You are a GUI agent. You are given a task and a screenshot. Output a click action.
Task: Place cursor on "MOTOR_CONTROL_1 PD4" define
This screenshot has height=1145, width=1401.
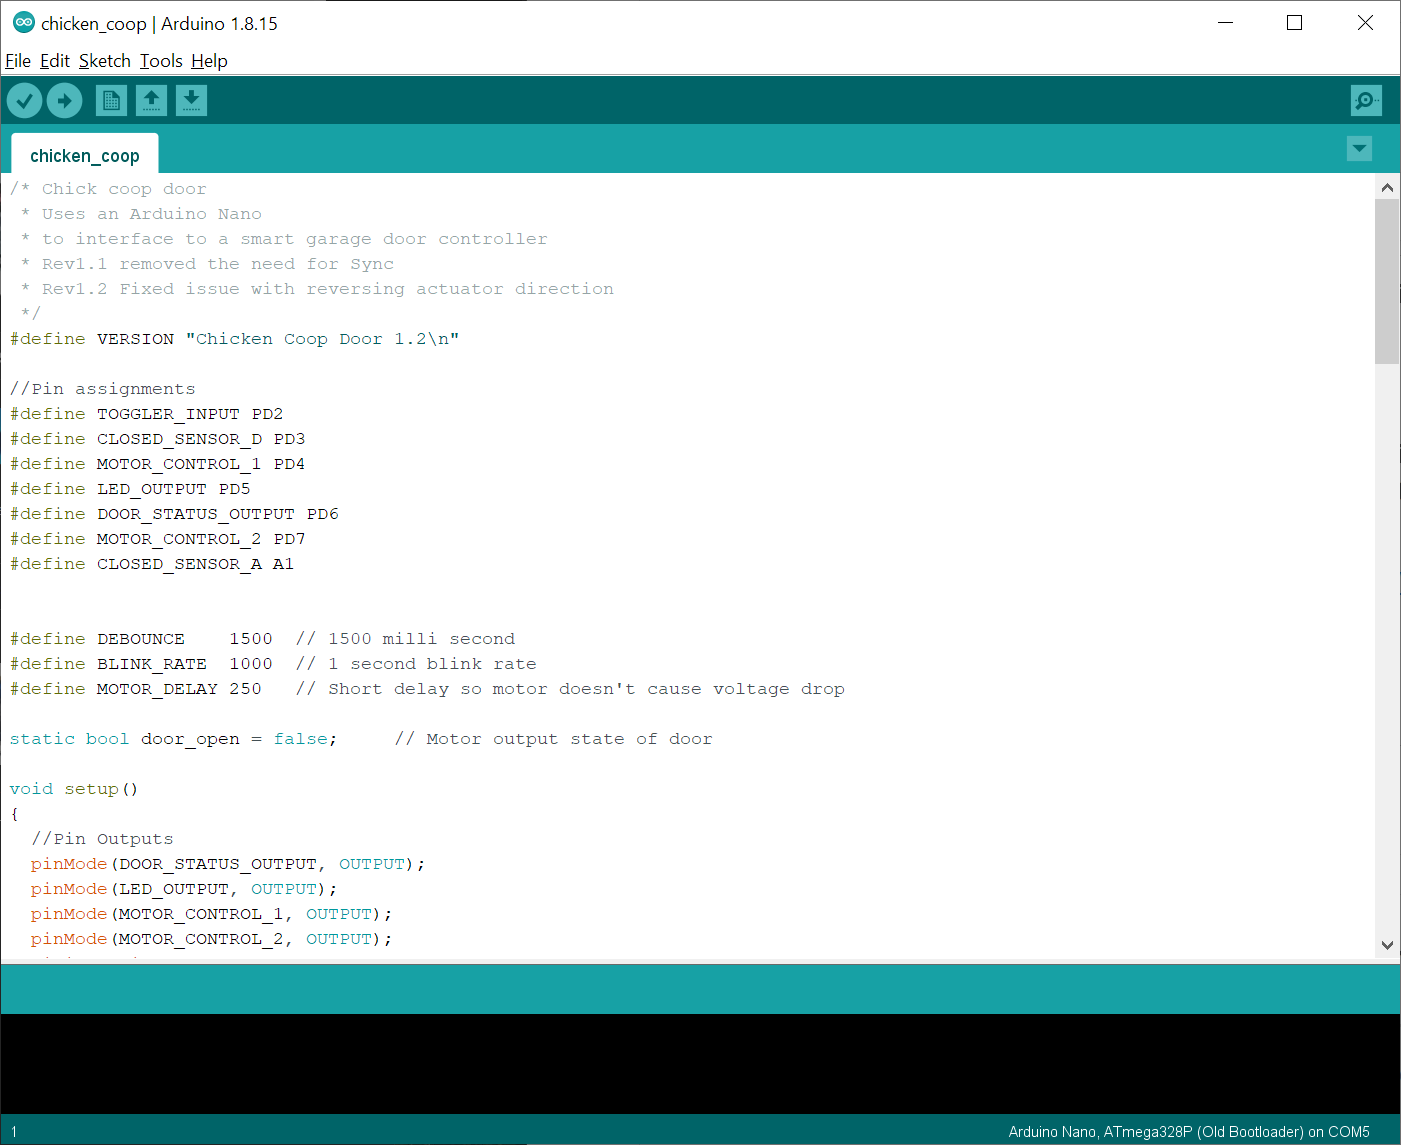pyautogui.click(x=158, y=464)
